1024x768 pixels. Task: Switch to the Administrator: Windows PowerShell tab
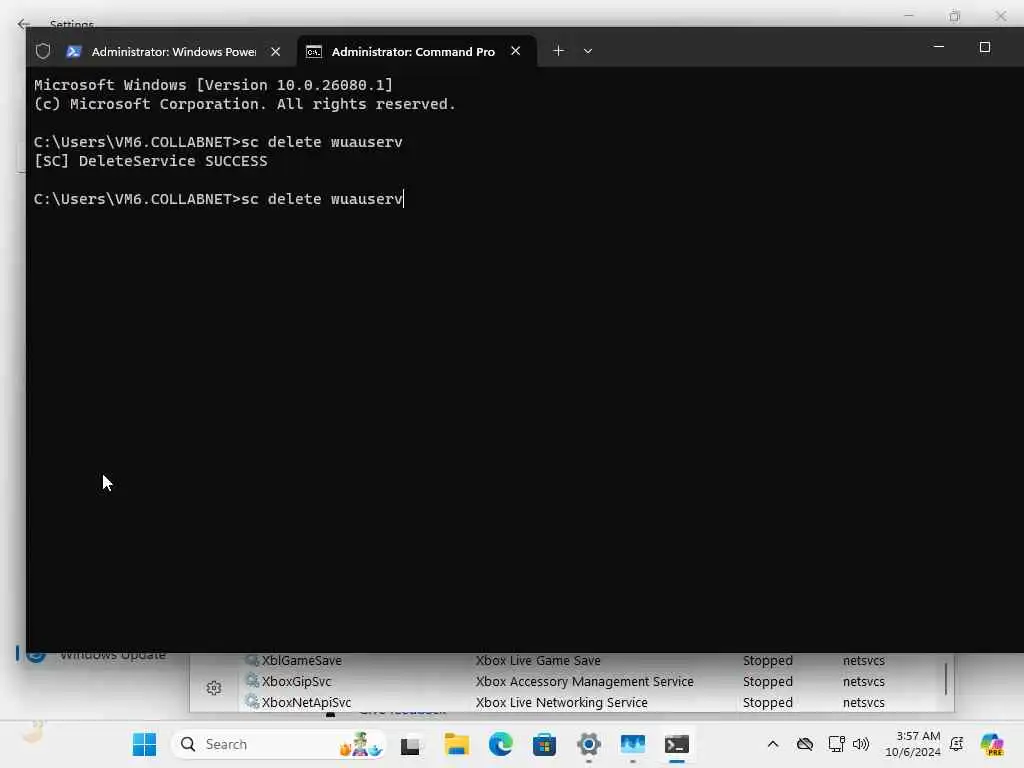(x=173, y=52)
